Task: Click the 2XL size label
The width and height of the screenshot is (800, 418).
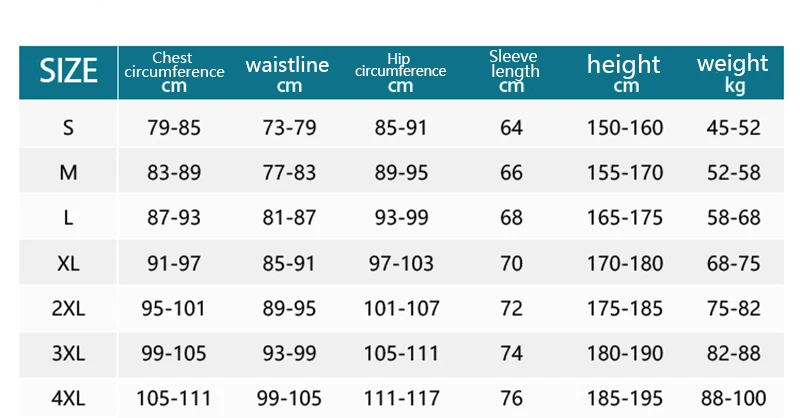Action: (x=68, y=308)
